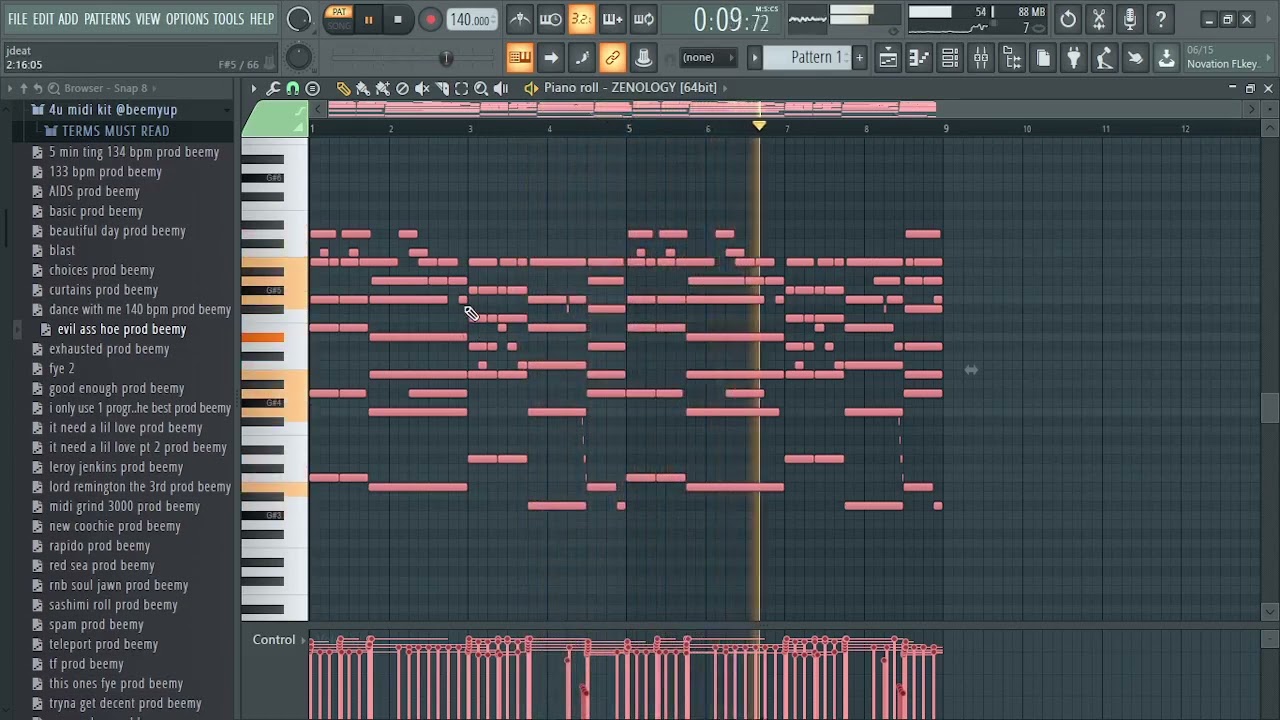The height and width of the screenshot is (720, 1280).
Task: Expand the pattern list arrow before Pattern 1
Action: point(755,58)
